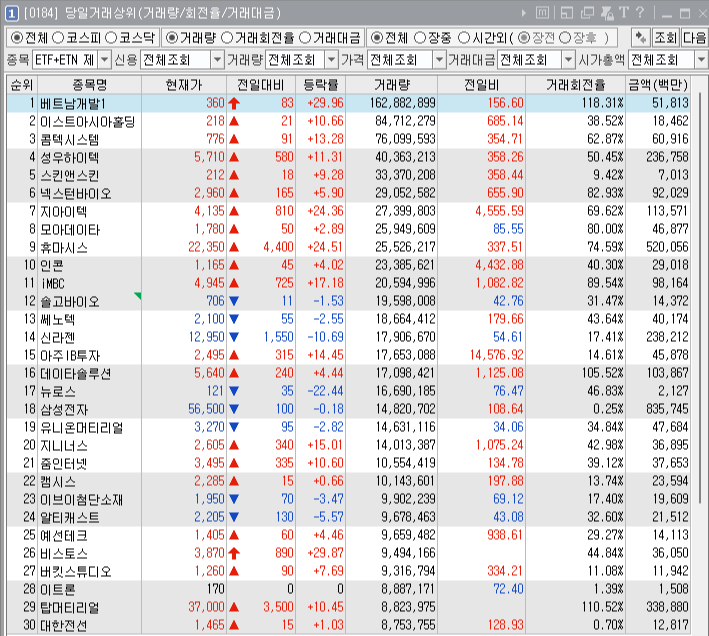709x636 pixels.
Task: Open the 신용 전체조회 dropdown
Action: (x=217, y=60)
